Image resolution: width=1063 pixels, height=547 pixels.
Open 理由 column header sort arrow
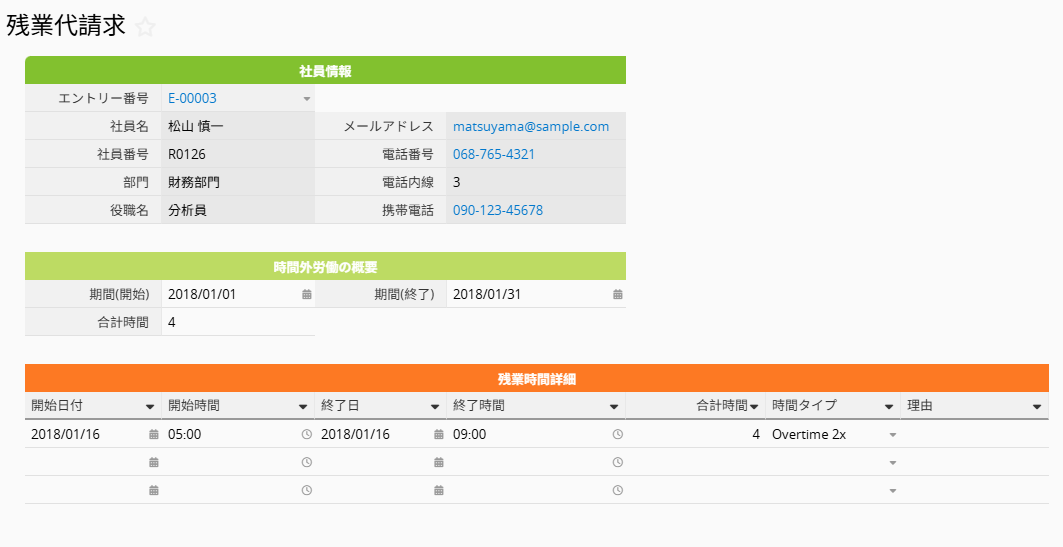pos(1038,407)
